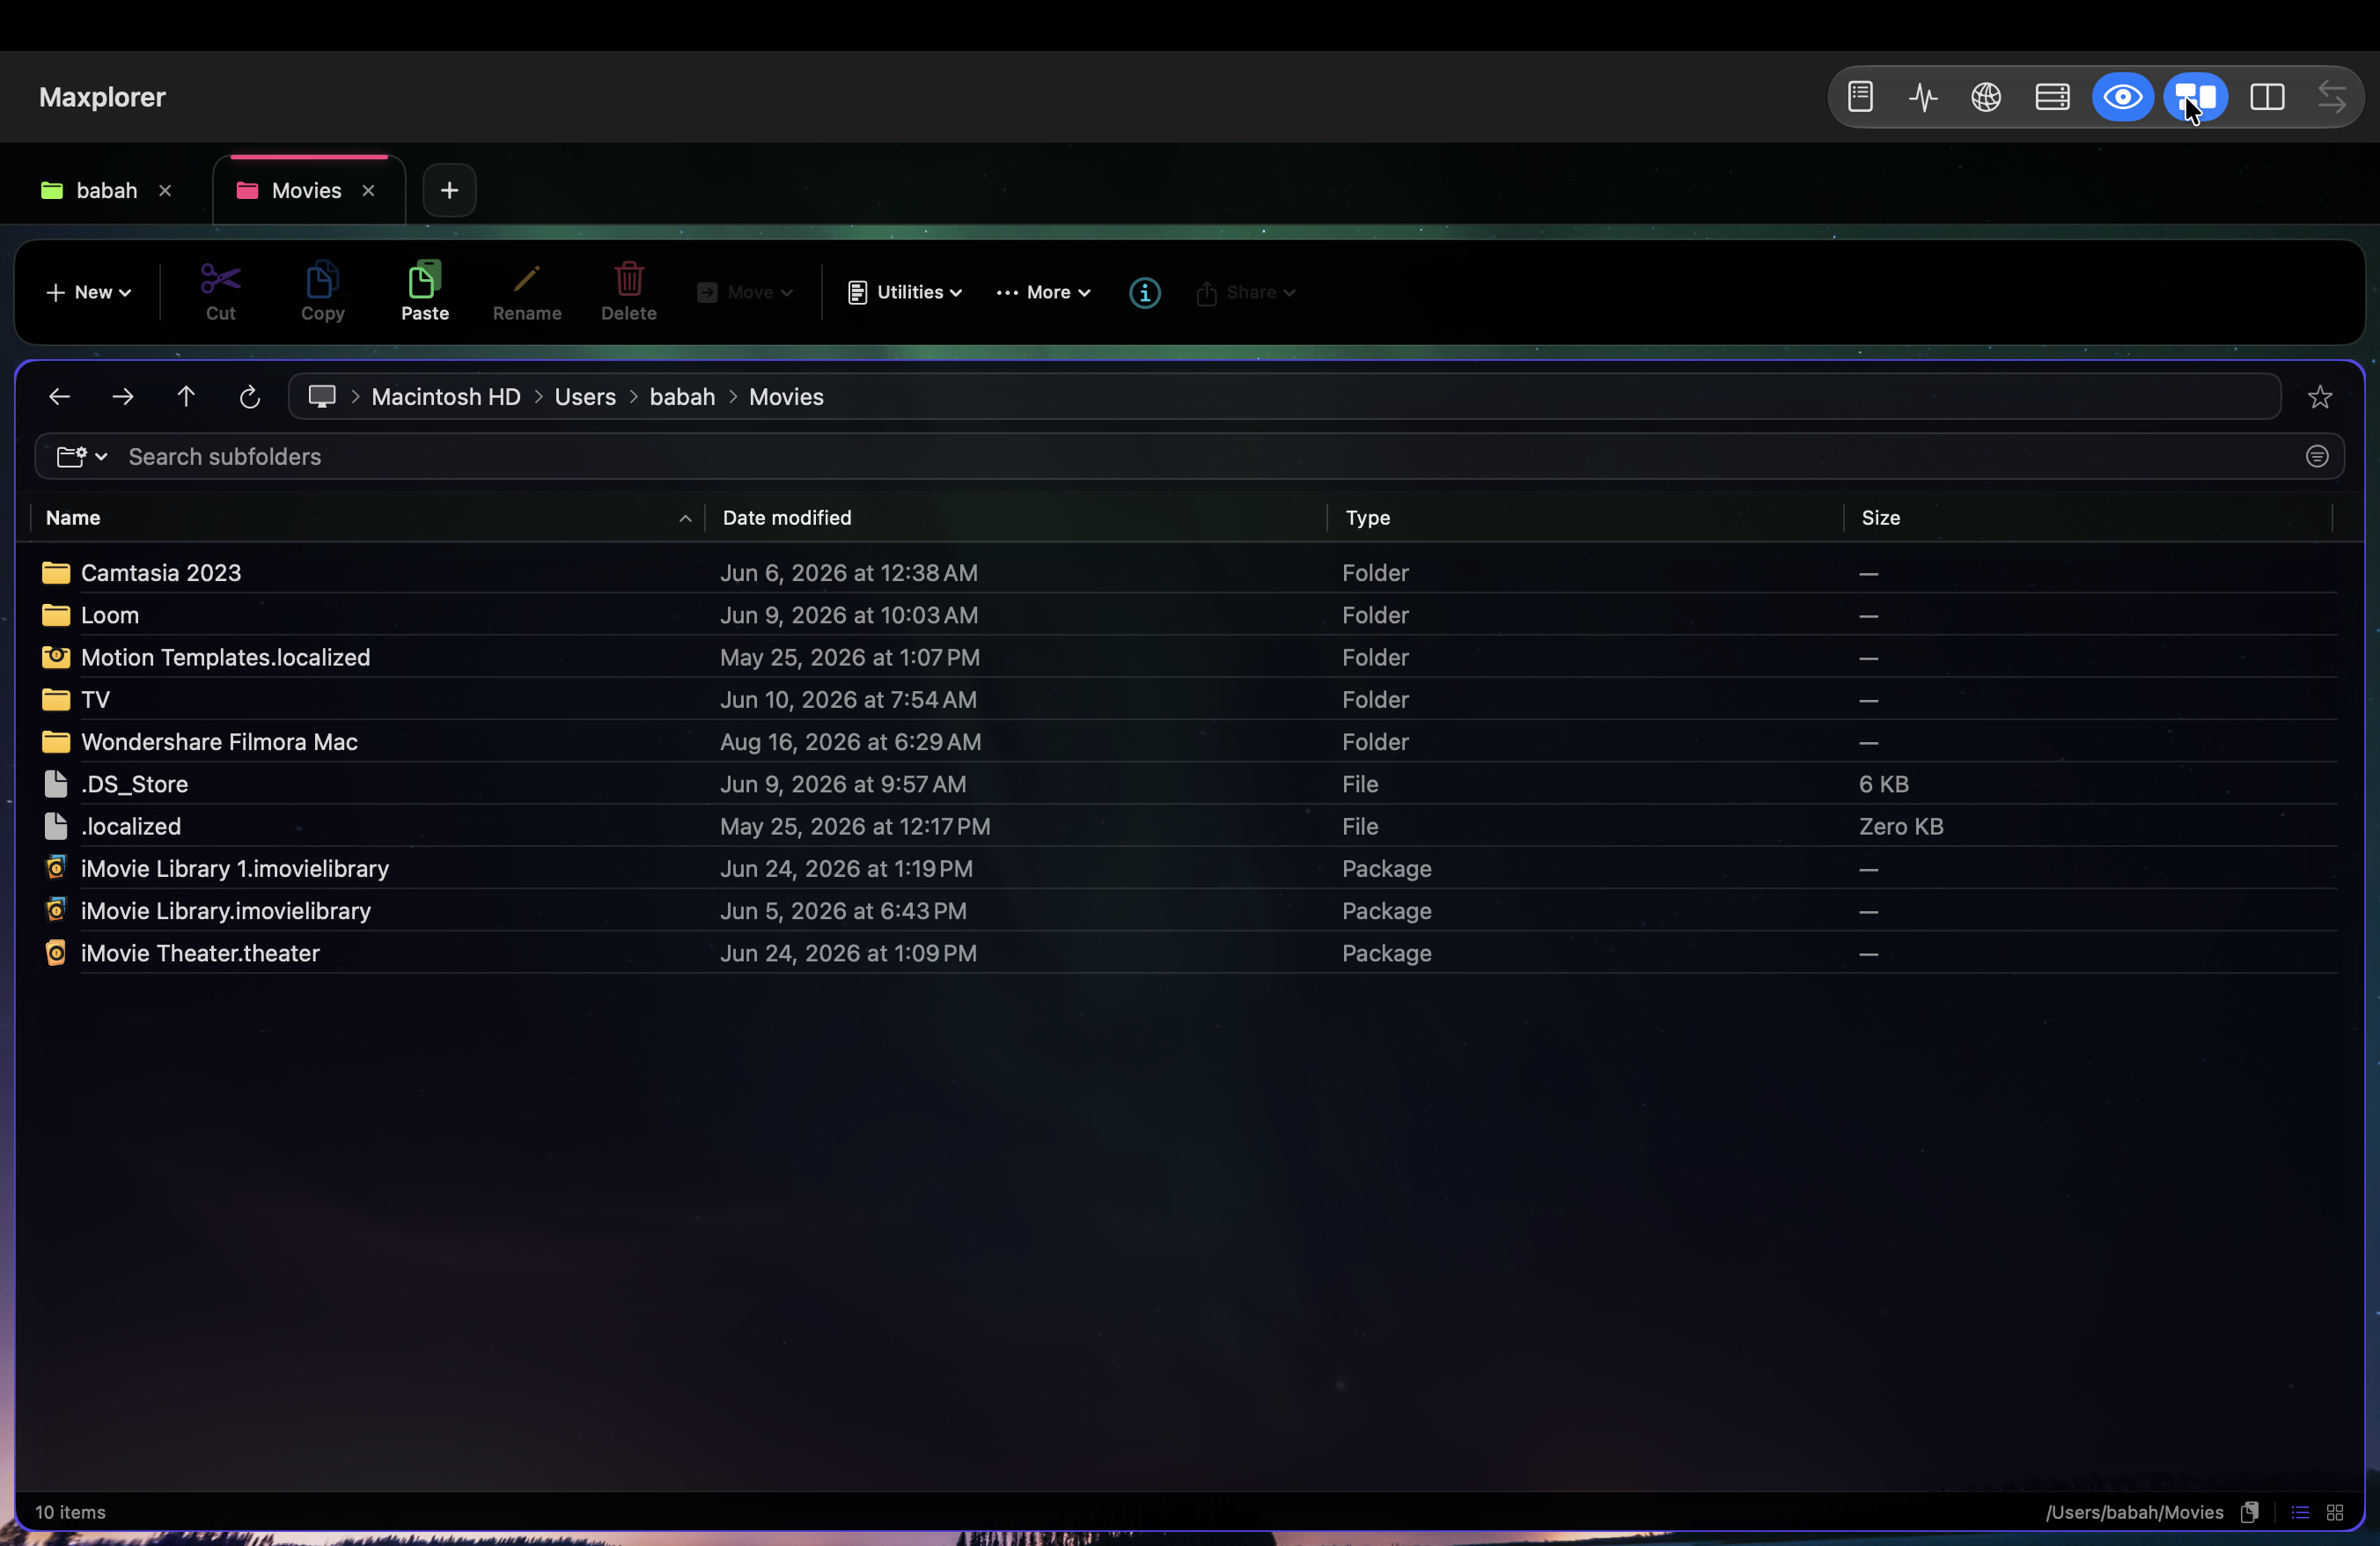This screenshot has height=1546, width=2380.
Task: Toggle the preview eye button
Action: [2122, 97]
